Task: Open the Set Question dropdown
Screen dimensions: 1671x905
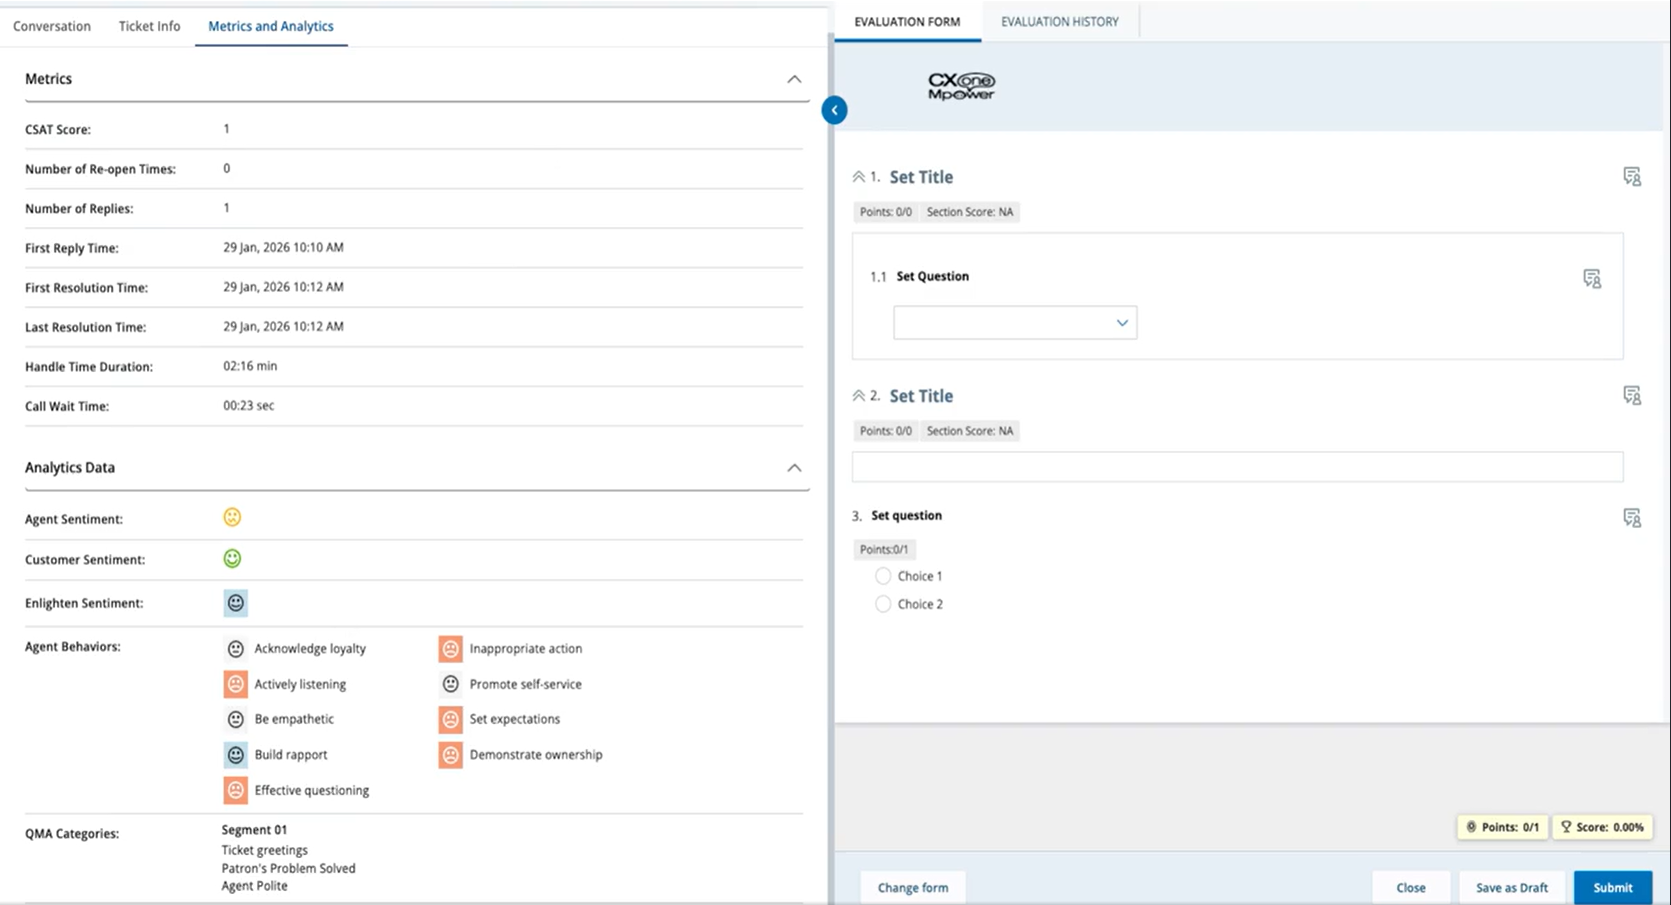Action: click(1014, 323)
